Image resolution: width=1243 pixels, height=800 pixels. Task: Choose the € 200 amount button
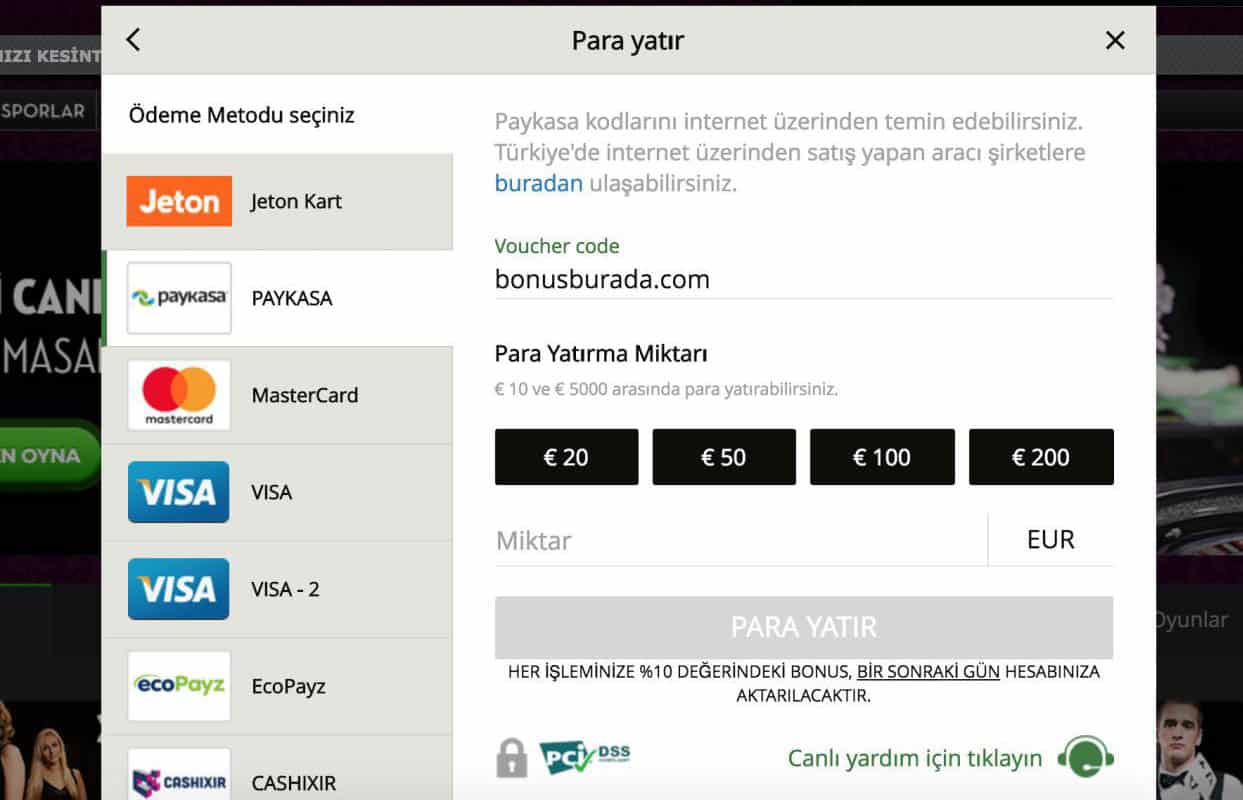click(1041, 457)
